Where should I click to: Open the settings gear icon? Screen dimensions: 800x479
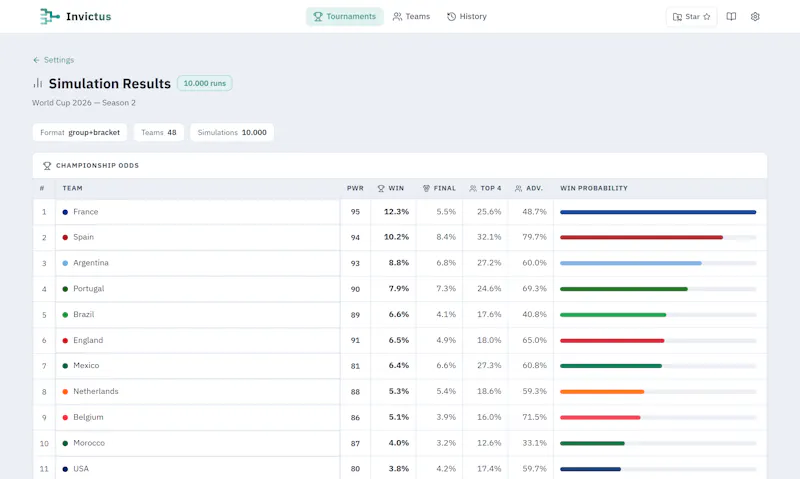755,17
